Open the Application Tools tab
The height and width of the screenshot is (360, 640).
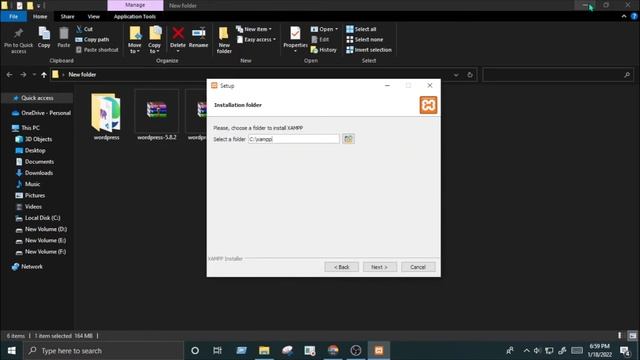(135, 16)
